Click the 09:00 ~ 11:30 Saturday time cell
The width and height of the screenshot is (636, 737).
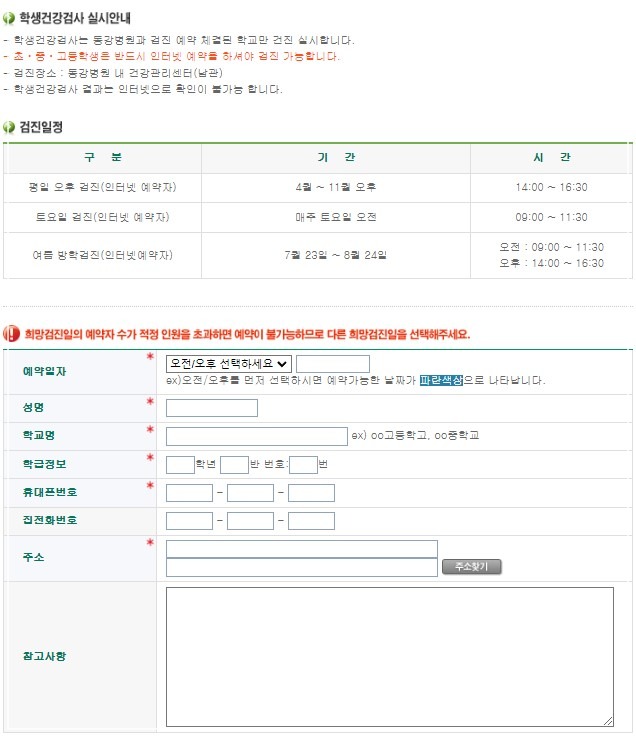(551, 217)
